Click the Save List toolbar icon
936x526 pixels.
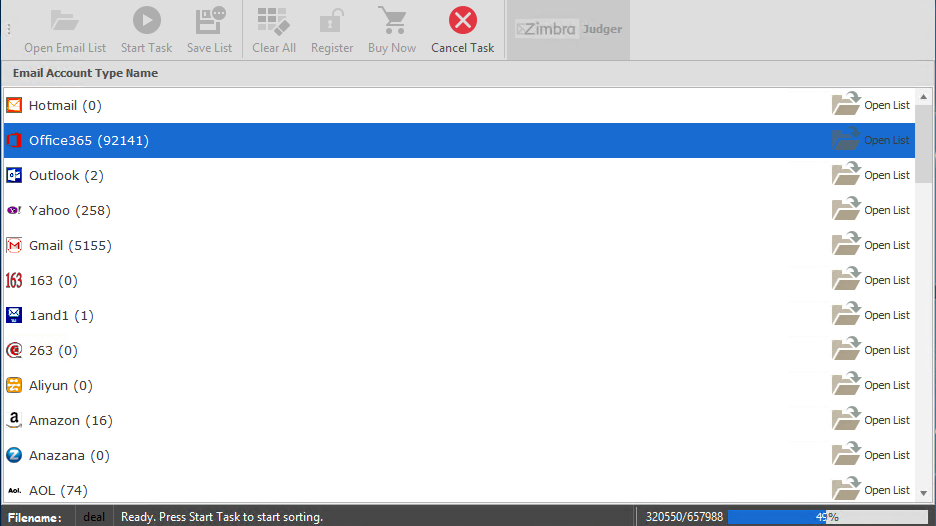click(x=210, y=21)
